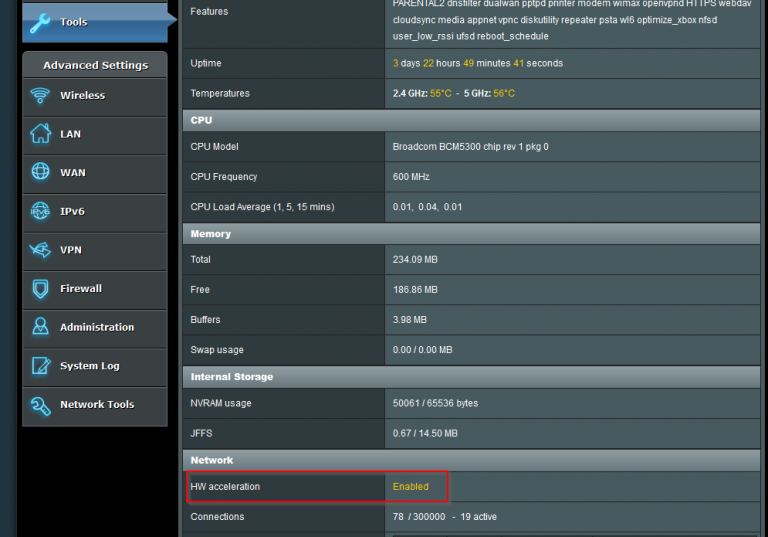
Task: Click the VPN arrows icon
Action: pos(40,250)
